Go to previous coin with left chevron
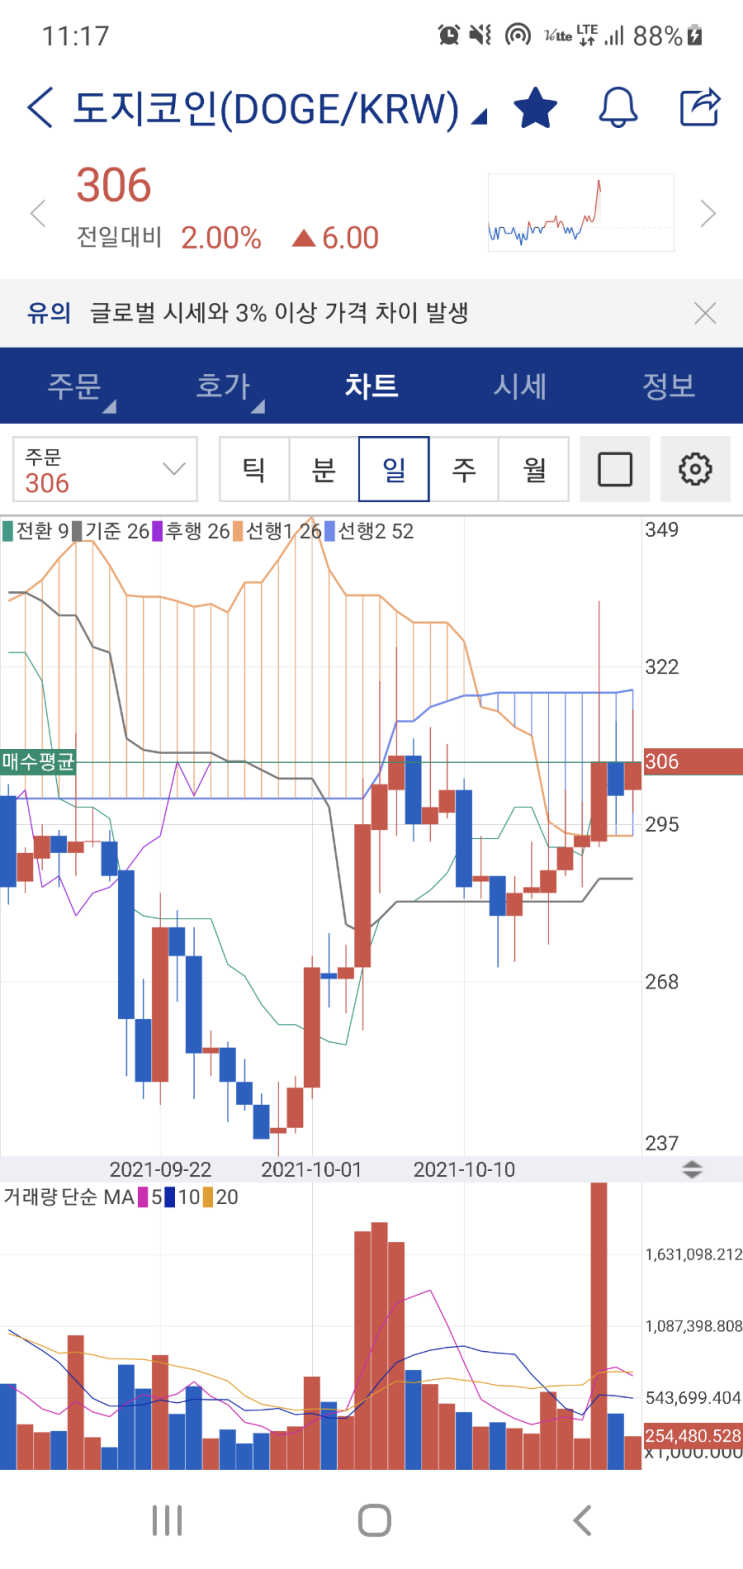Image resolution: width=743 pixels, height=1569 pixels. coord(38,213)
